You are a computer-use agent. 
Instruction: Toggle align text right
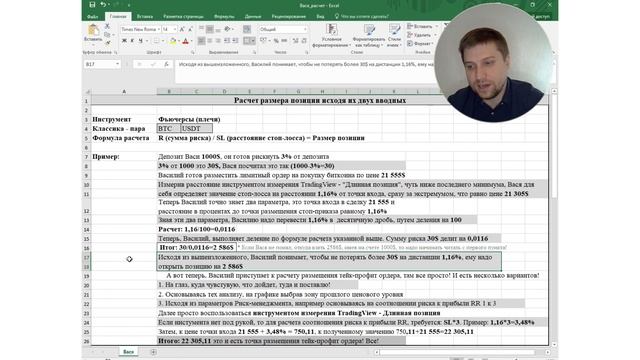click(x=218, y=41)
